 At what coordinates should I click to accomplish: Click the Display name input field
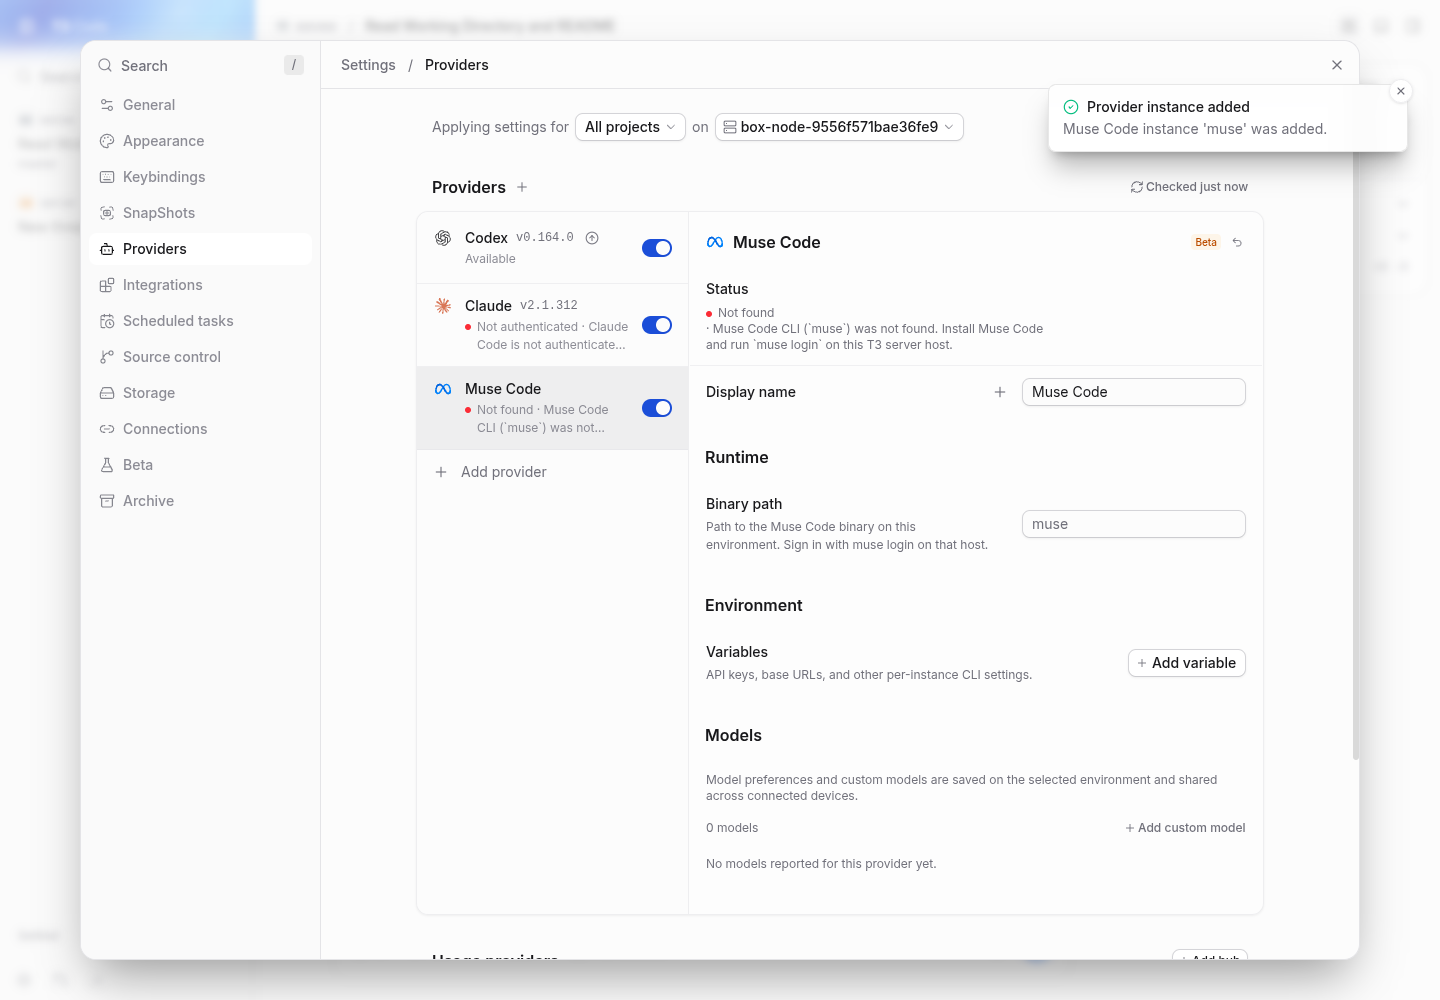point(1134,392)
